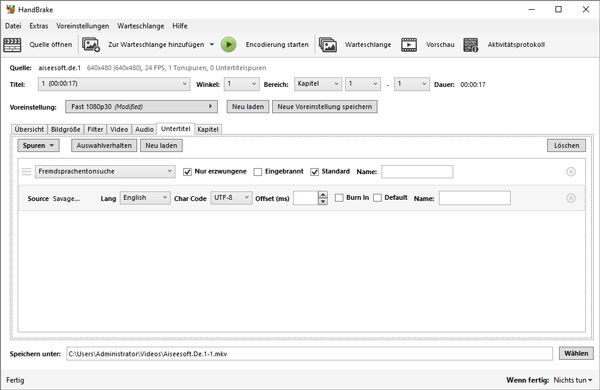
Task: Switch to the Übersicht tab
Action: [x=29, y=129]
